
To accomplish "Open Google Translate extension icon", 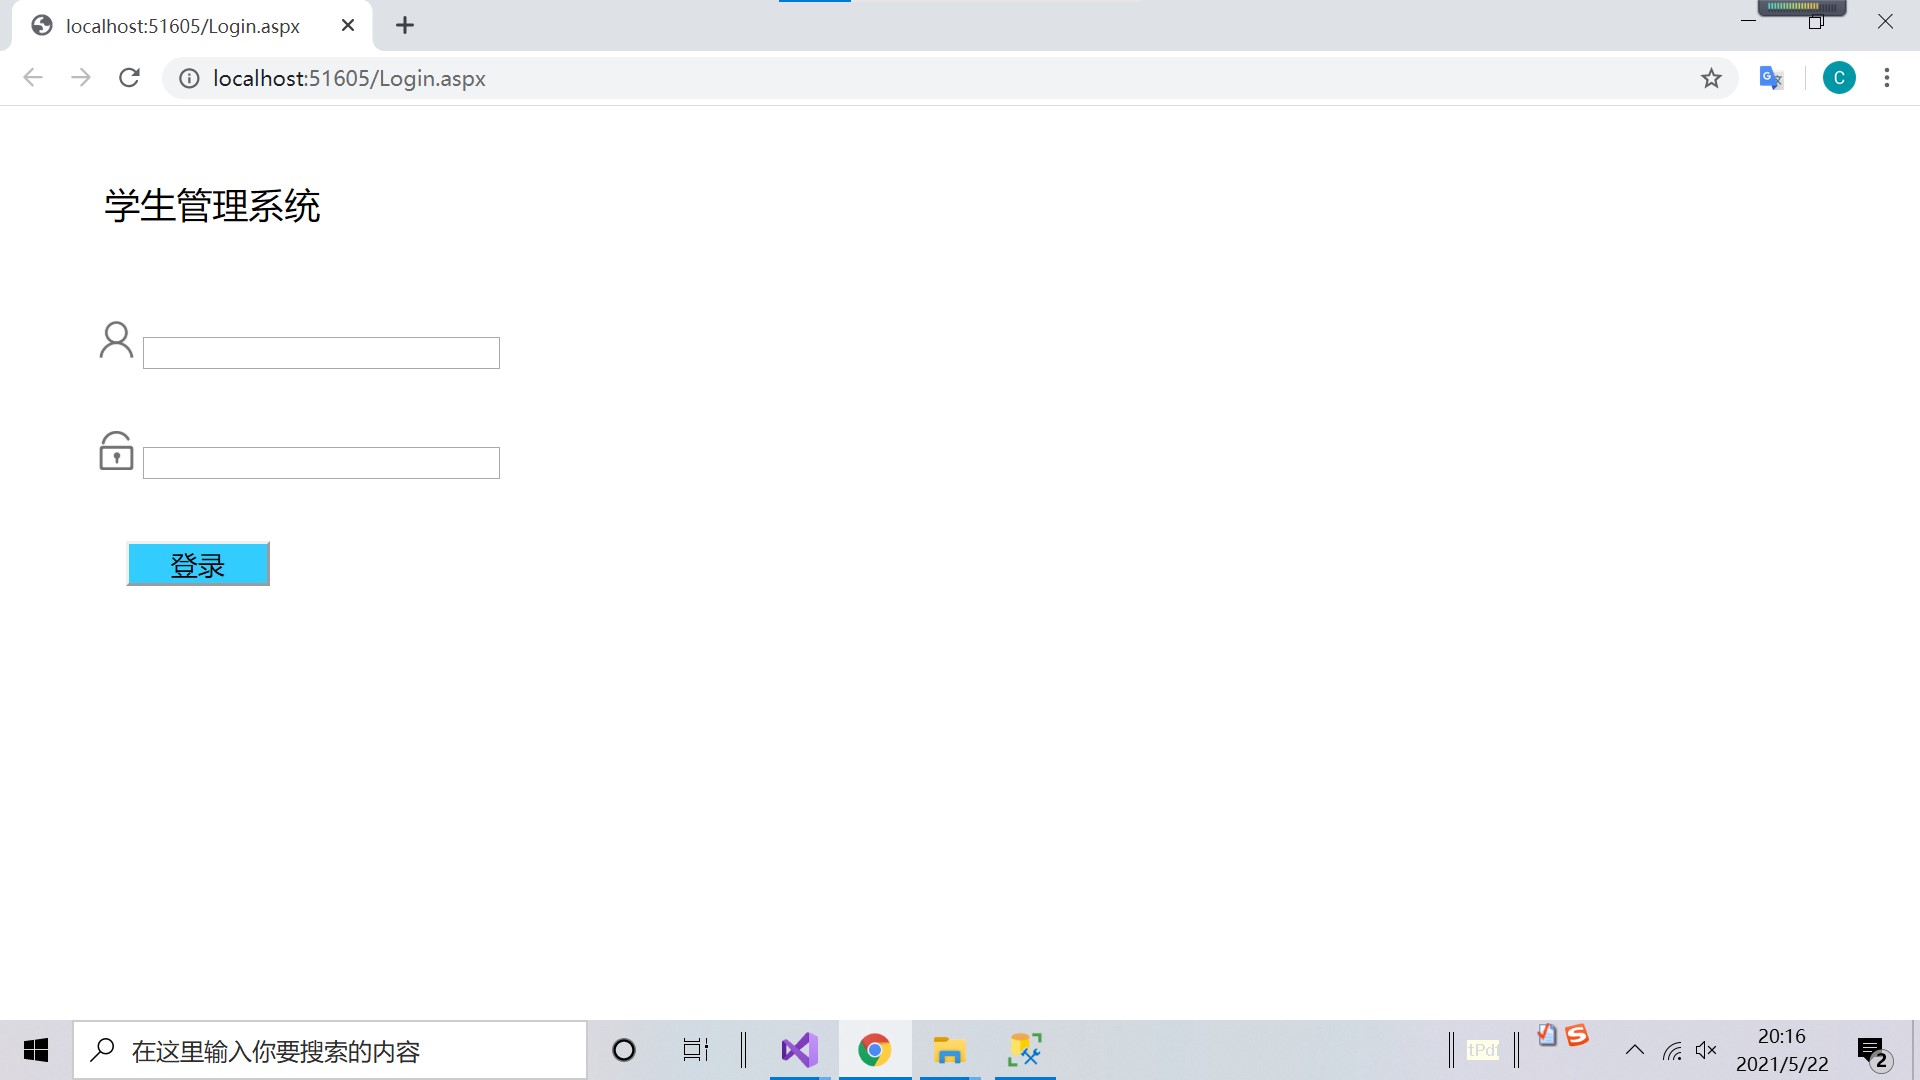I will click(x=1771, y=78).
